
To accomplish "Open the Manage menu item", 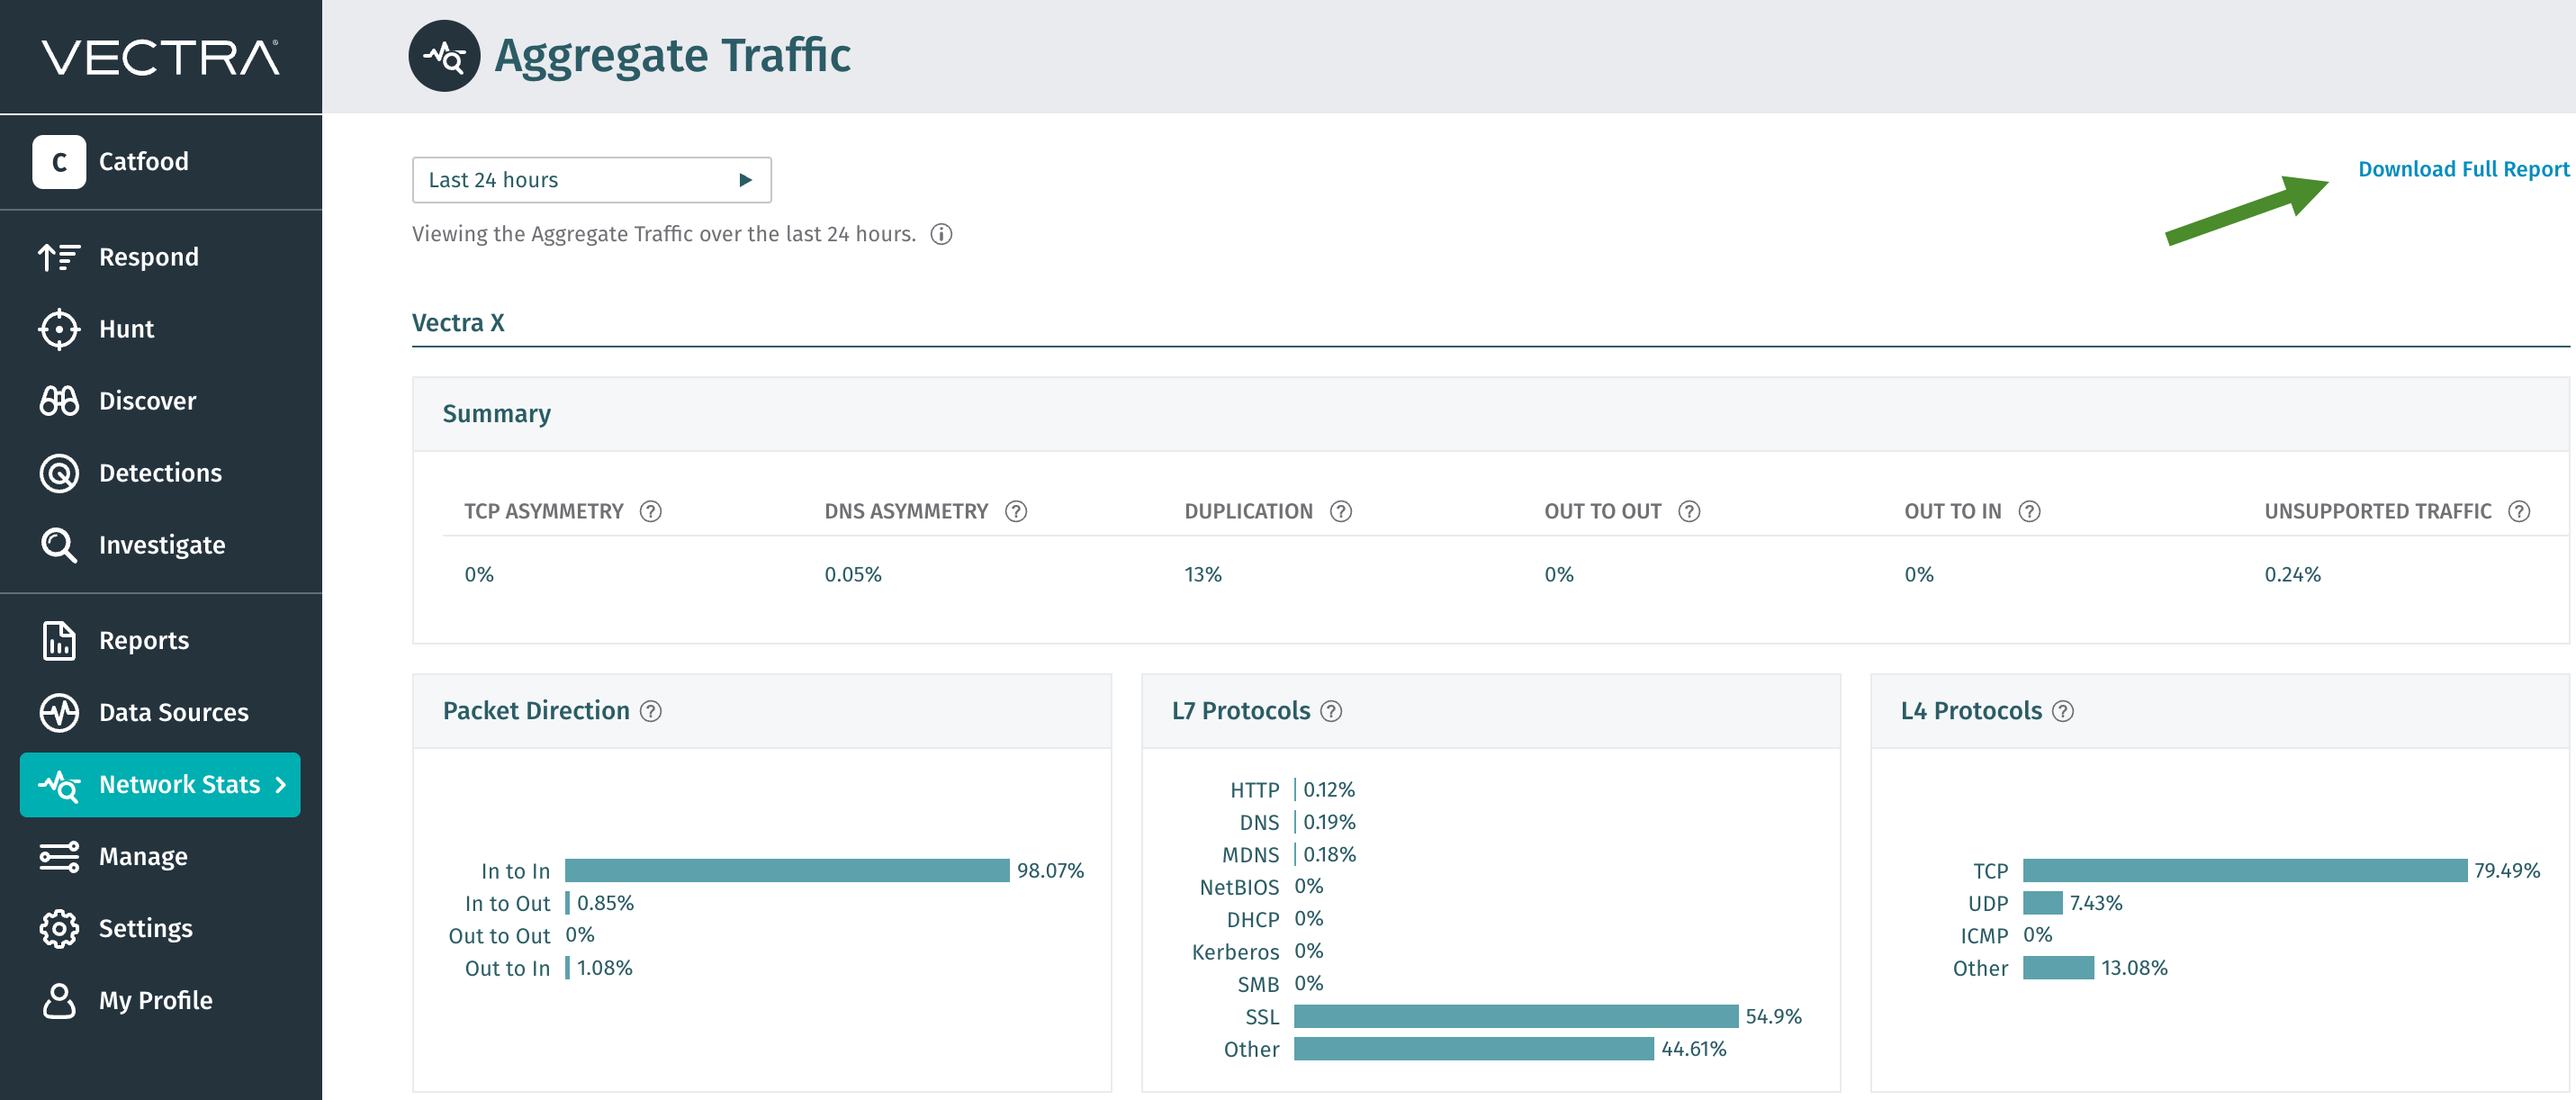I will (143, 856).
